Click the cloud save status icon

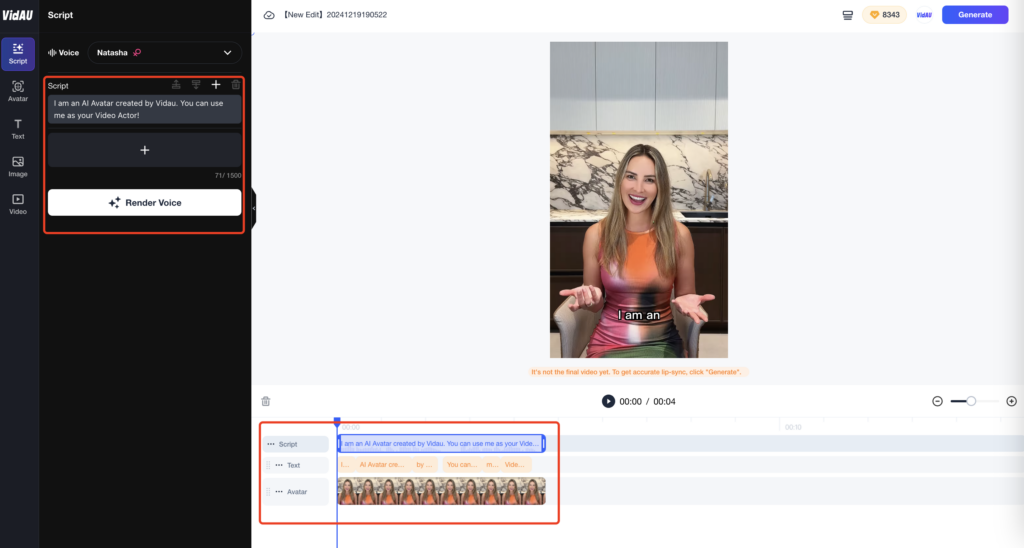coord(269,15)
